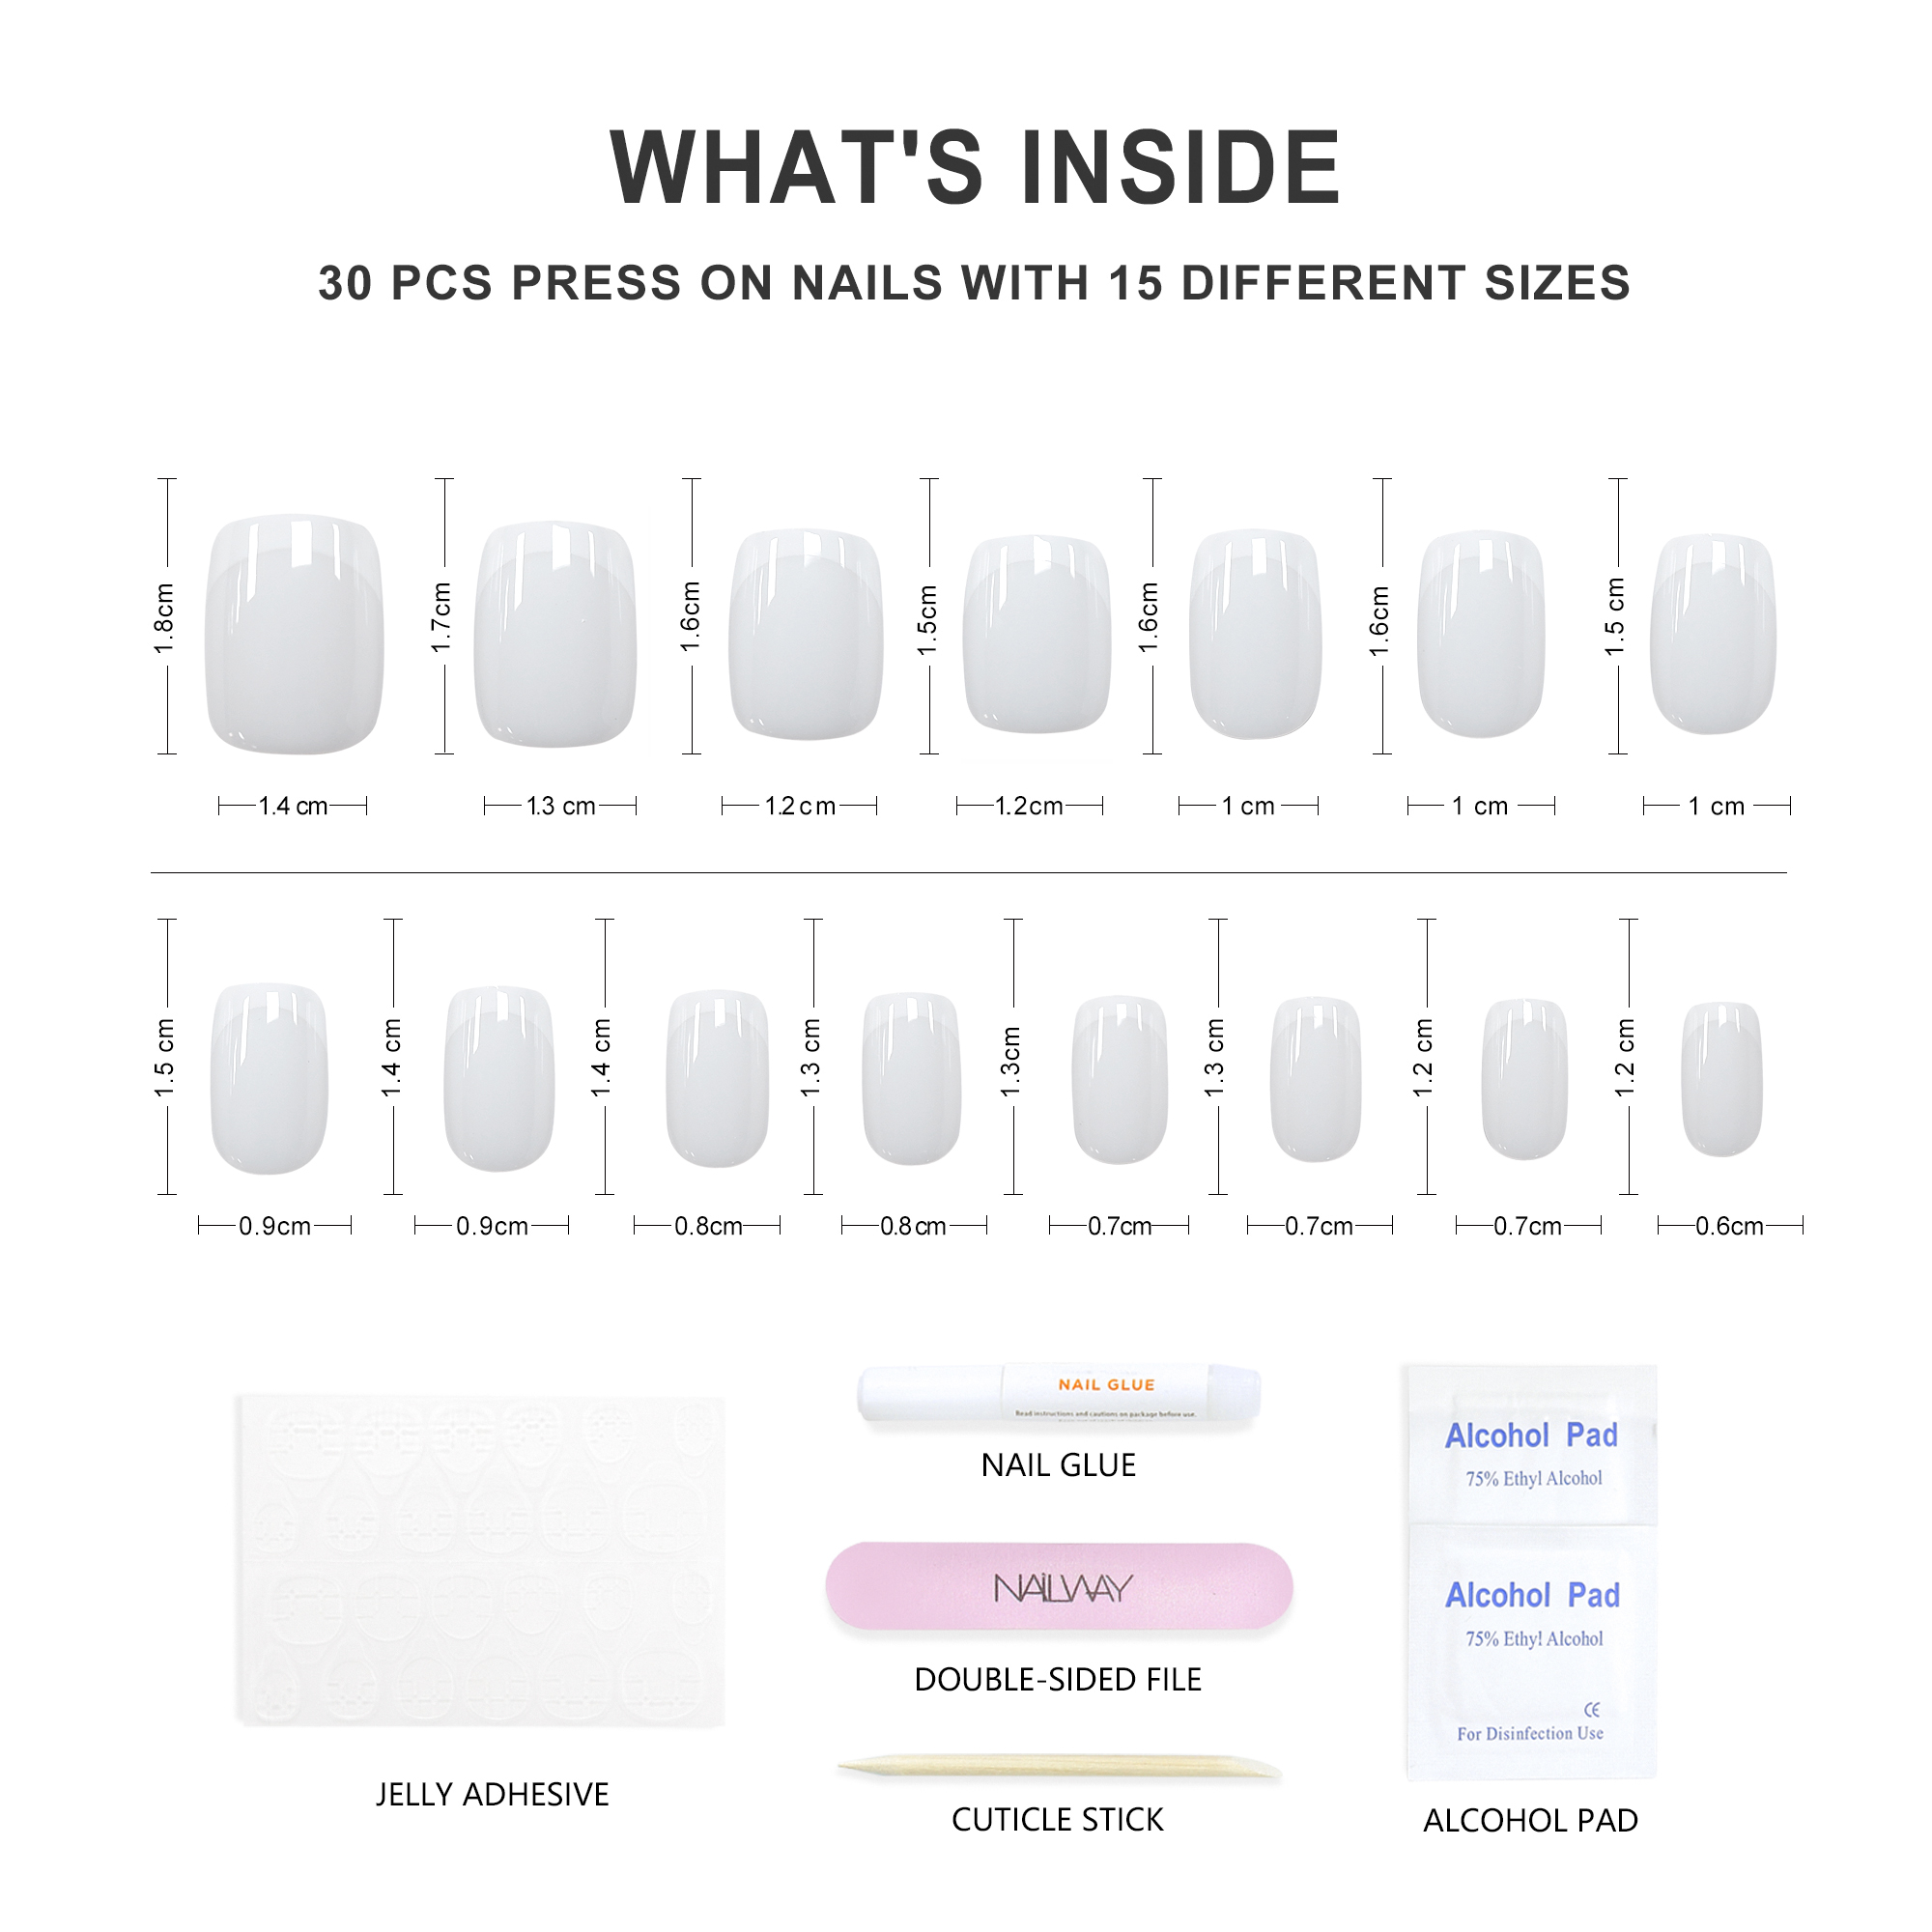Select the 1.7cm tall press-on nail

555,633
